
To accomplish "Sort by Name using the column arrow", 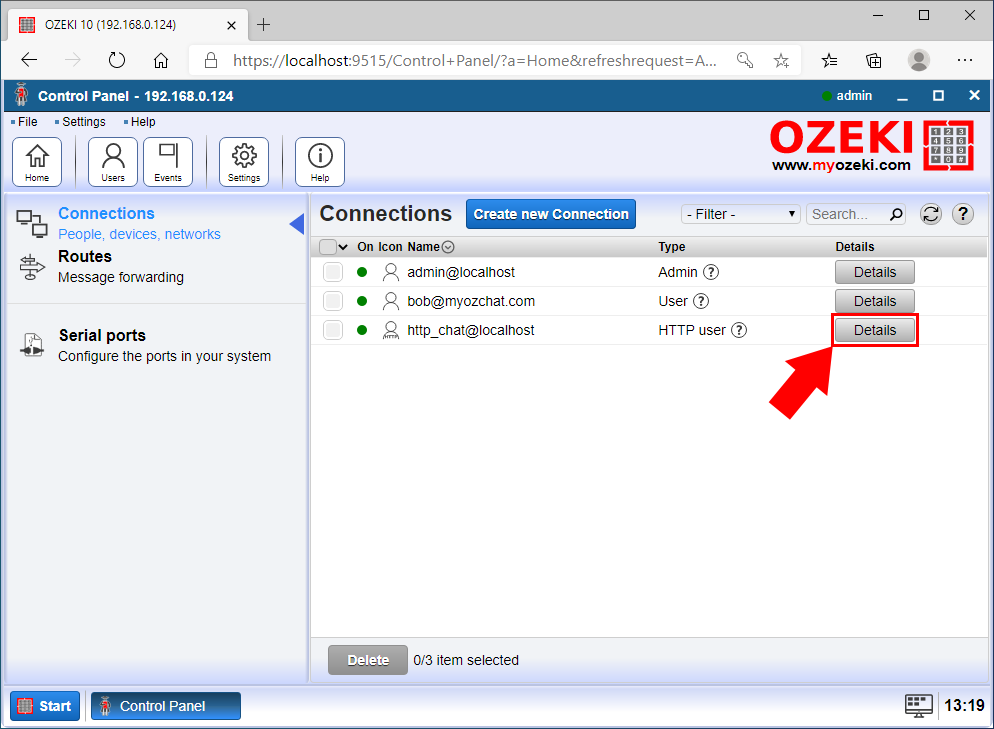I will pyautogui.click(x=447, y=246).
